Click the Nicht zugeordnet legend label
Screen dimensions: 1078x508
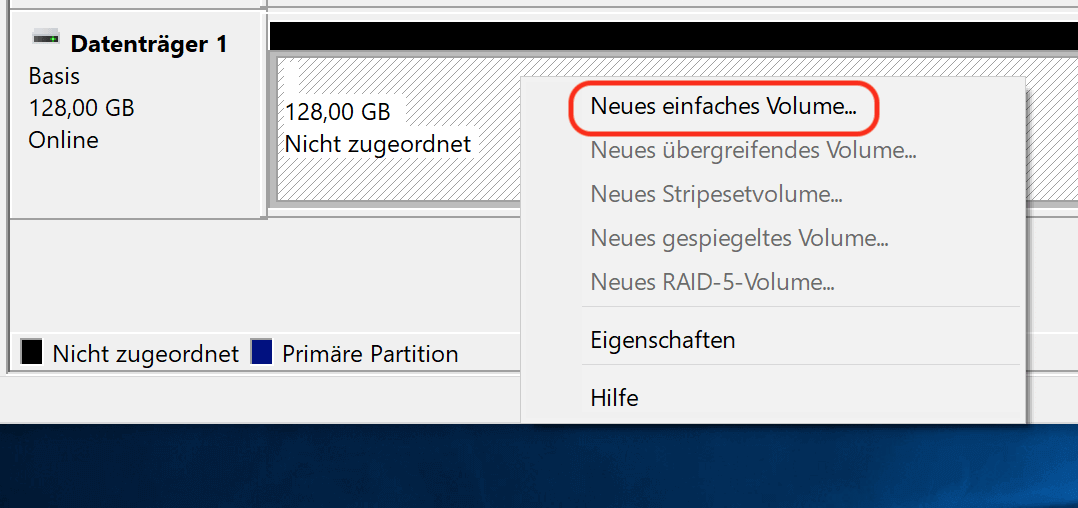pos(146,354)
